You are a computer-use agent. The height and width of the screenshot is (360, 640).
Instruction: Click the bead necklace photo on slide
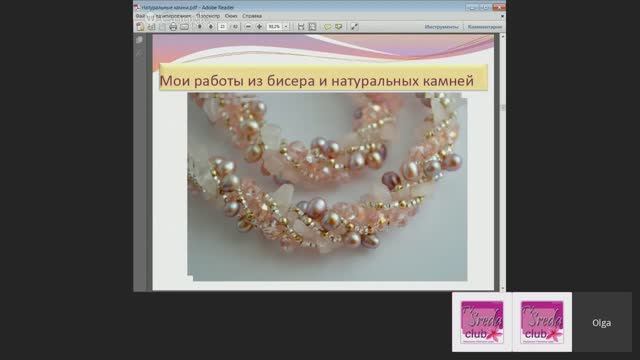click(x=327, y=187)
